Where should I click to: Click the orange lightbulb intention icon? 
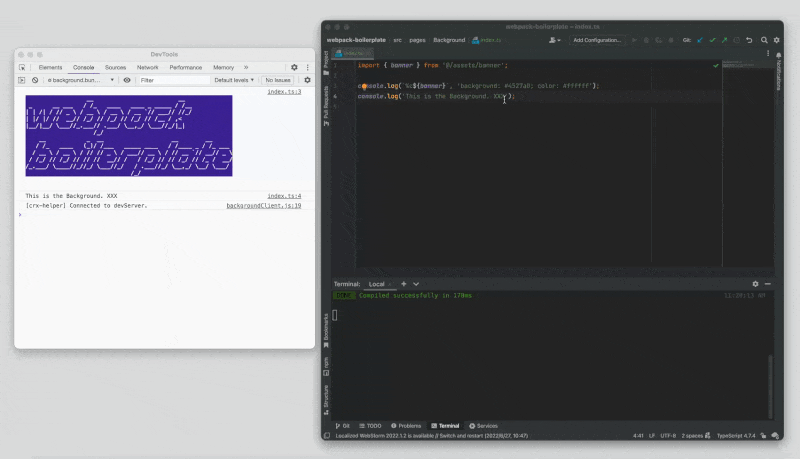pyautogui.click(x=364, y=86)
